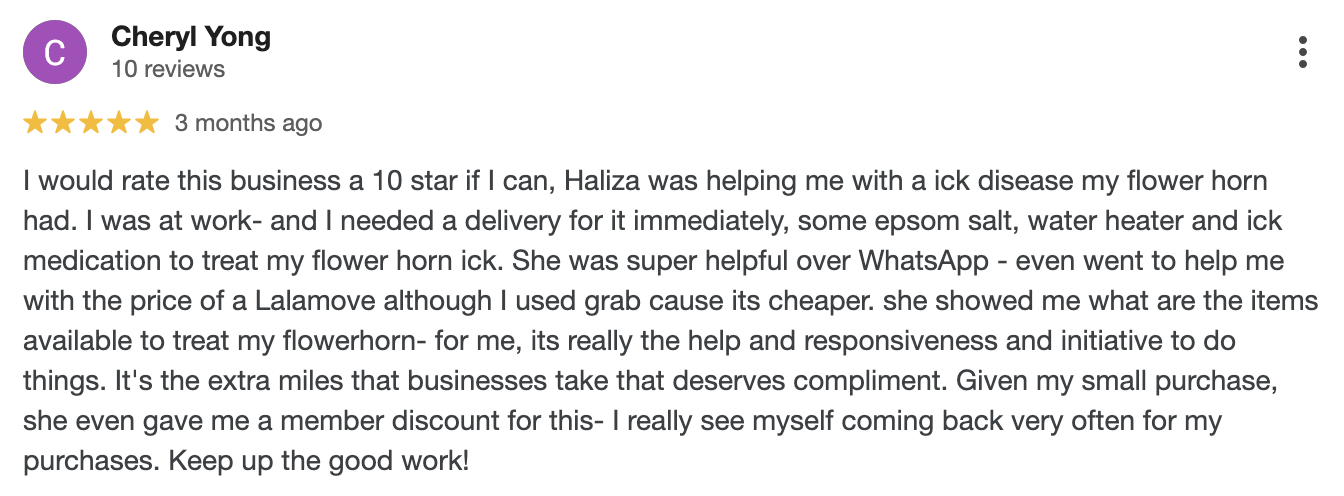Screen dimensions: 1344x496
Task: Click the second yellow rating star
Action: tap(63, 123)
